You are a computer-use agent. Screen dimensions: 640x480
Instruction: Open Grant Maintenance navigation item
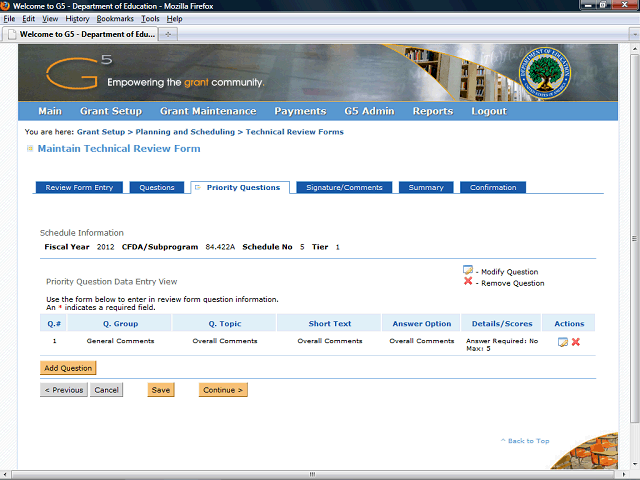click(208, 111)
